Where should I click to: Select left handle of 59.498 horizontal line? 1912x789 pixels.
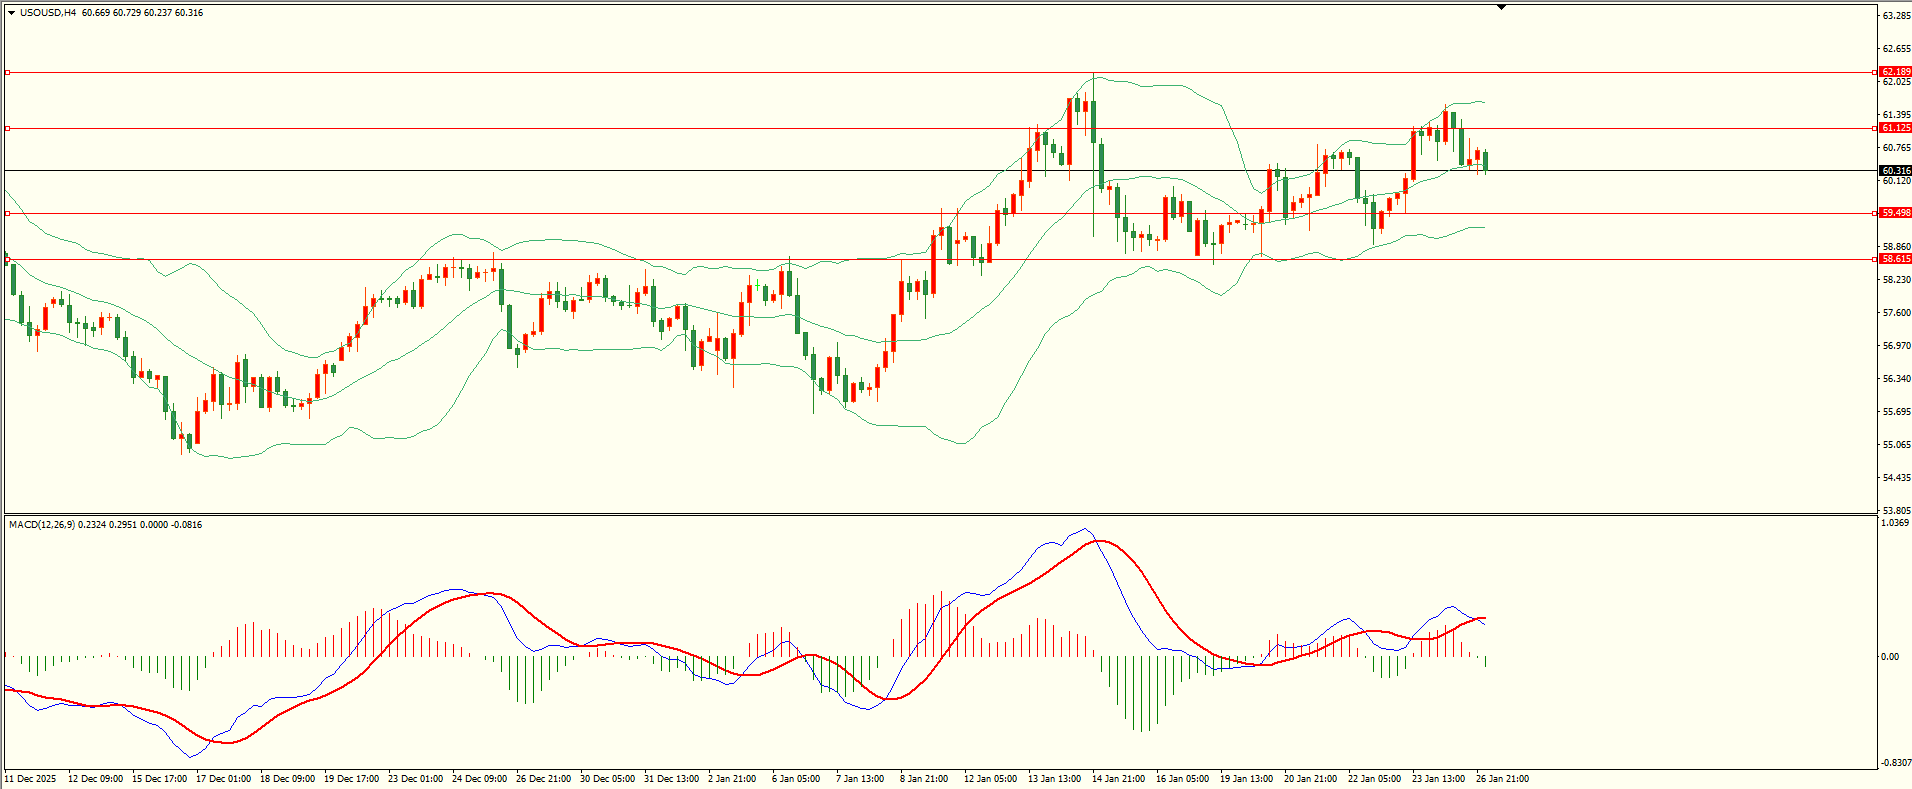(x=8, y=213)
